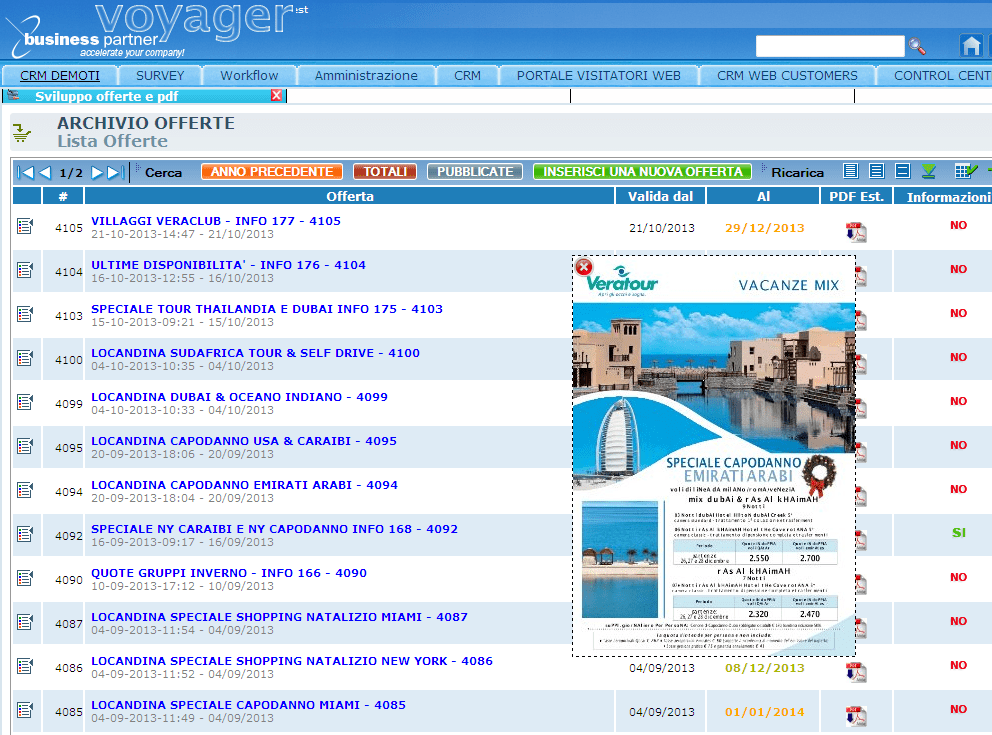Switch to Sviluppo offerte e pdf tab
Screen dimensions: 992x735
click(106, 96)
